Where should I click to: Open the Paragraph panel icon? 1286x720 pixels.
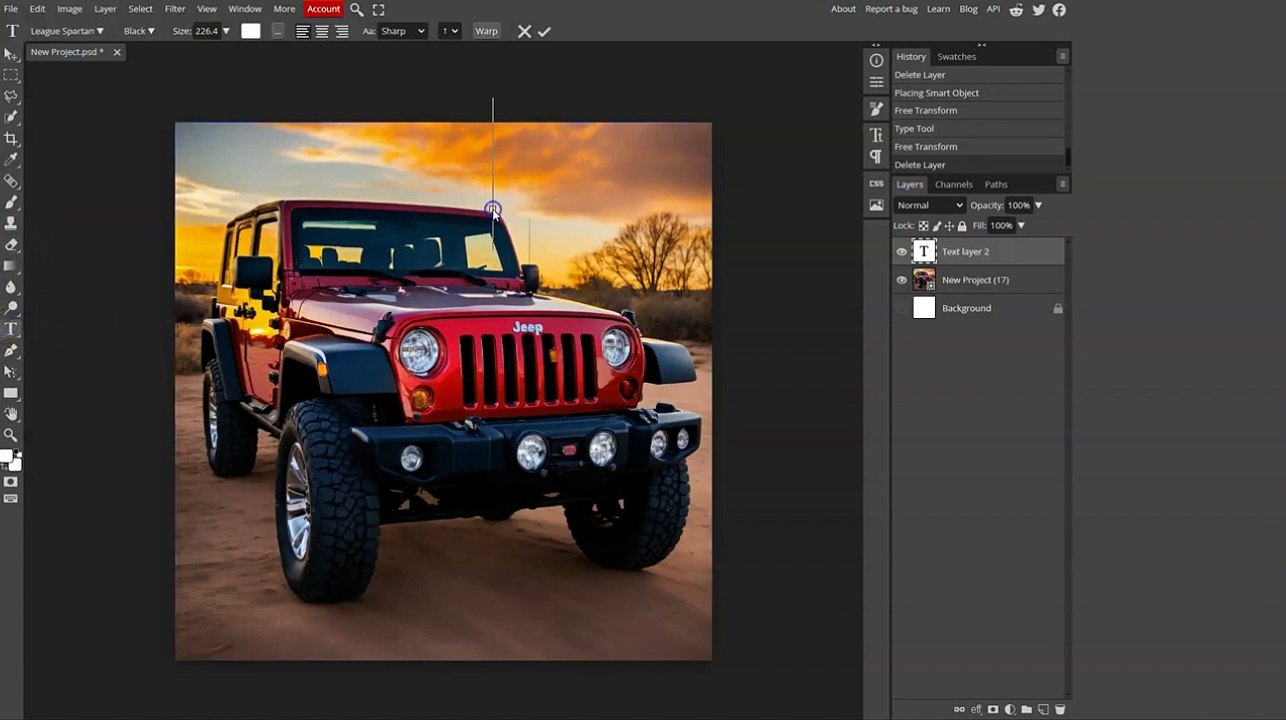click(876, 157)
